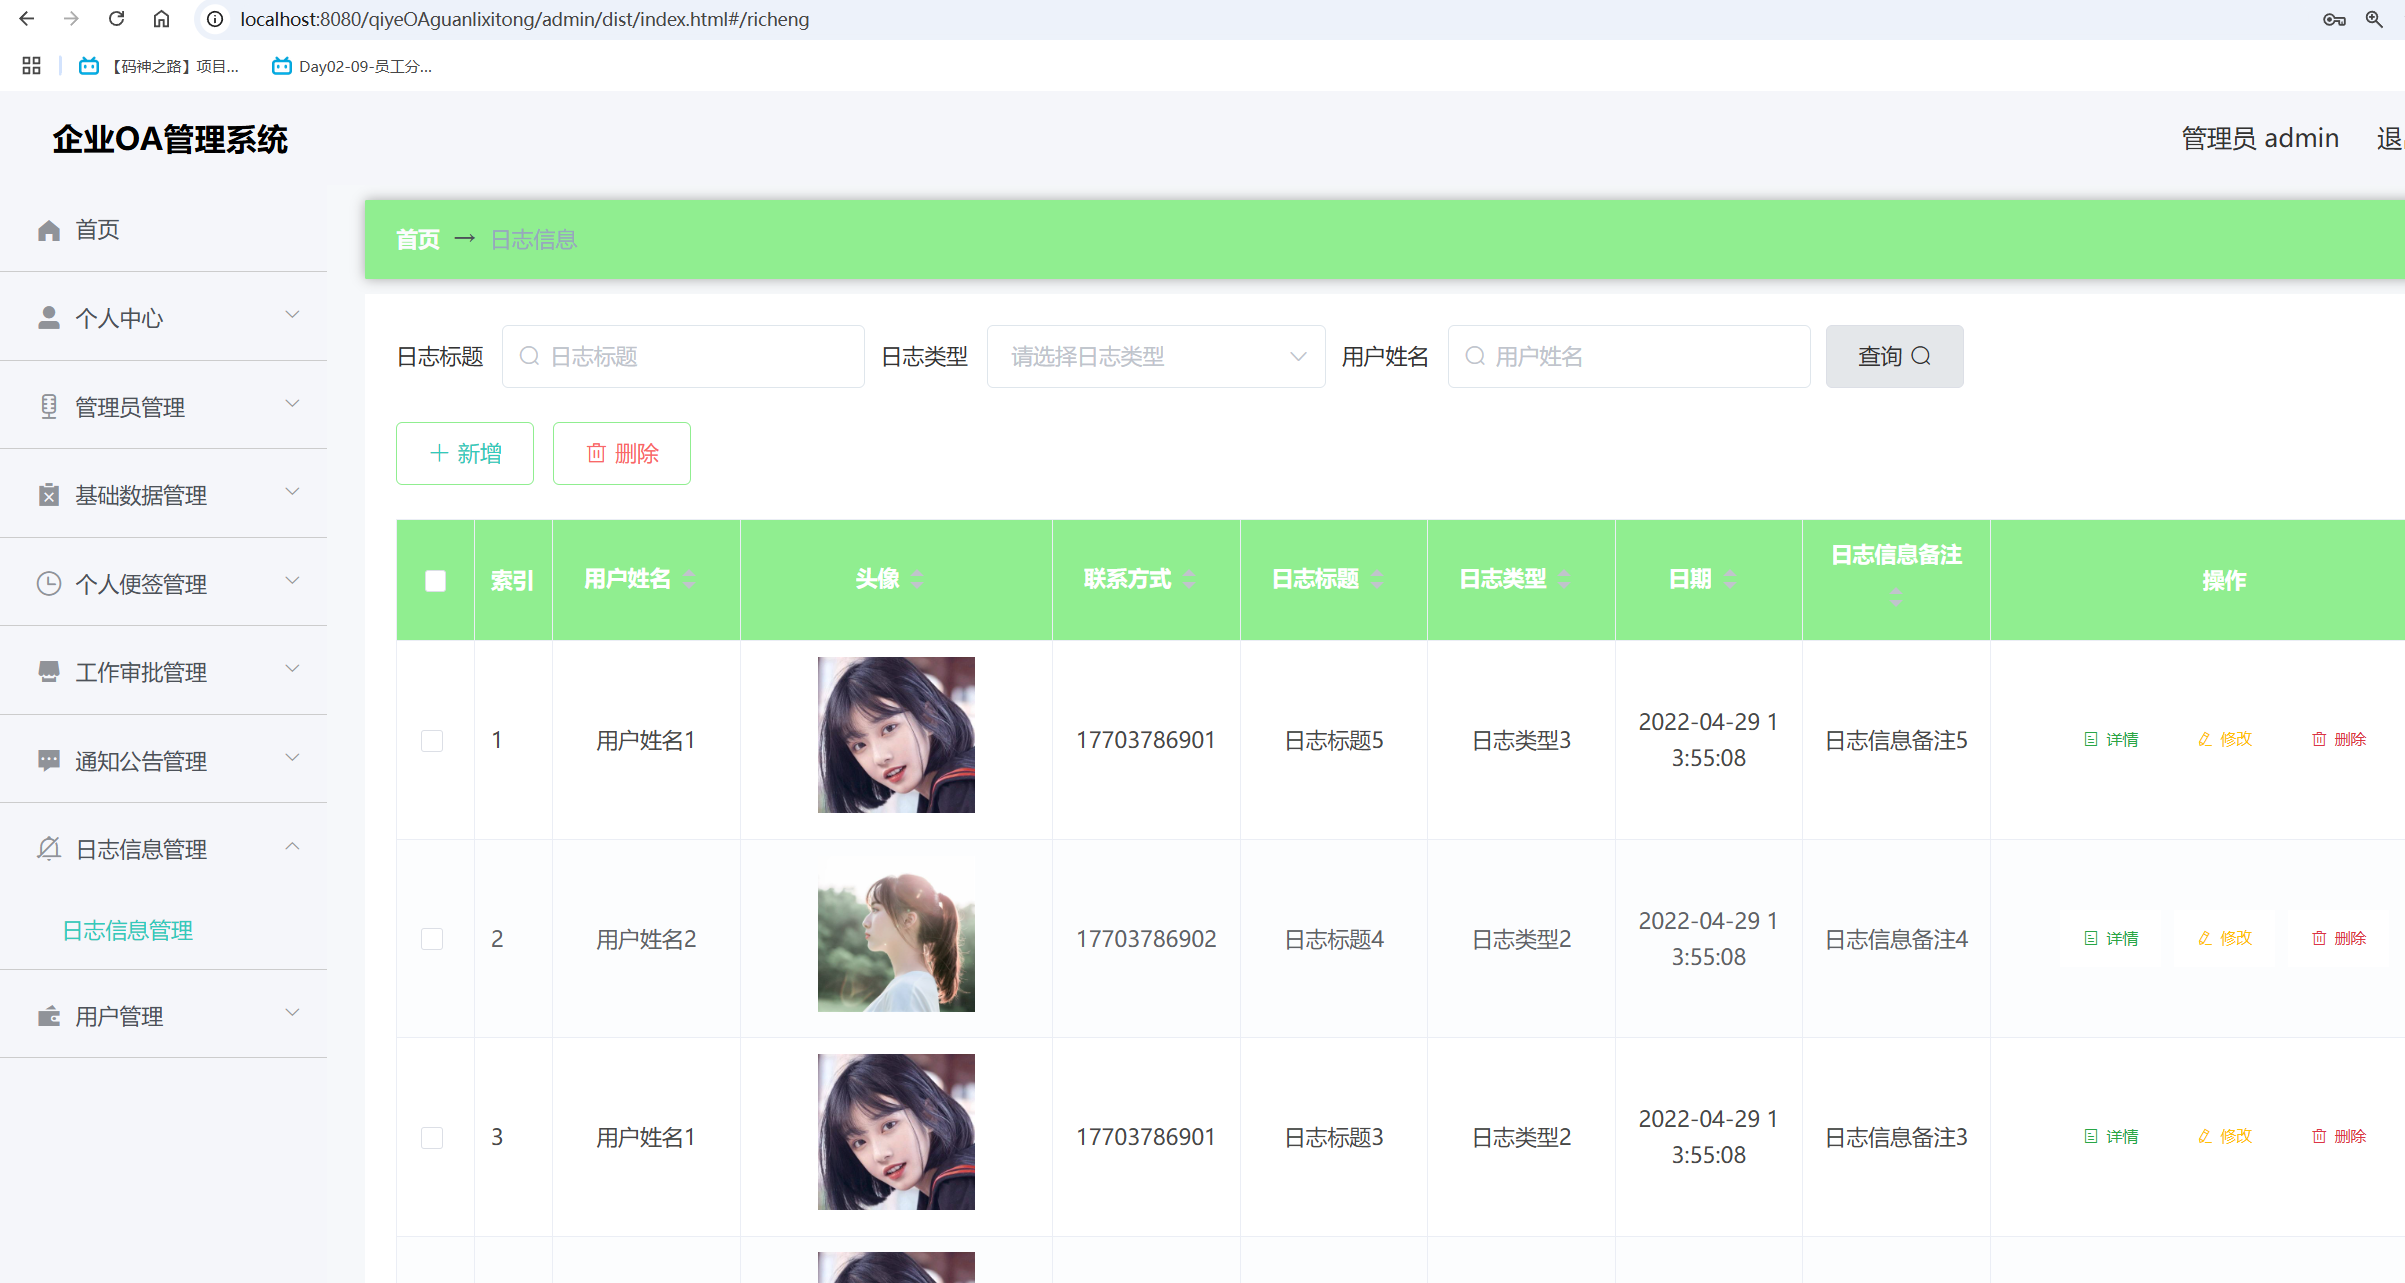Image resolution: width=2405 pixels, height=1283 pixels.
Task: Open 日志信息管理 submenu item
Action: coord(128,930)
